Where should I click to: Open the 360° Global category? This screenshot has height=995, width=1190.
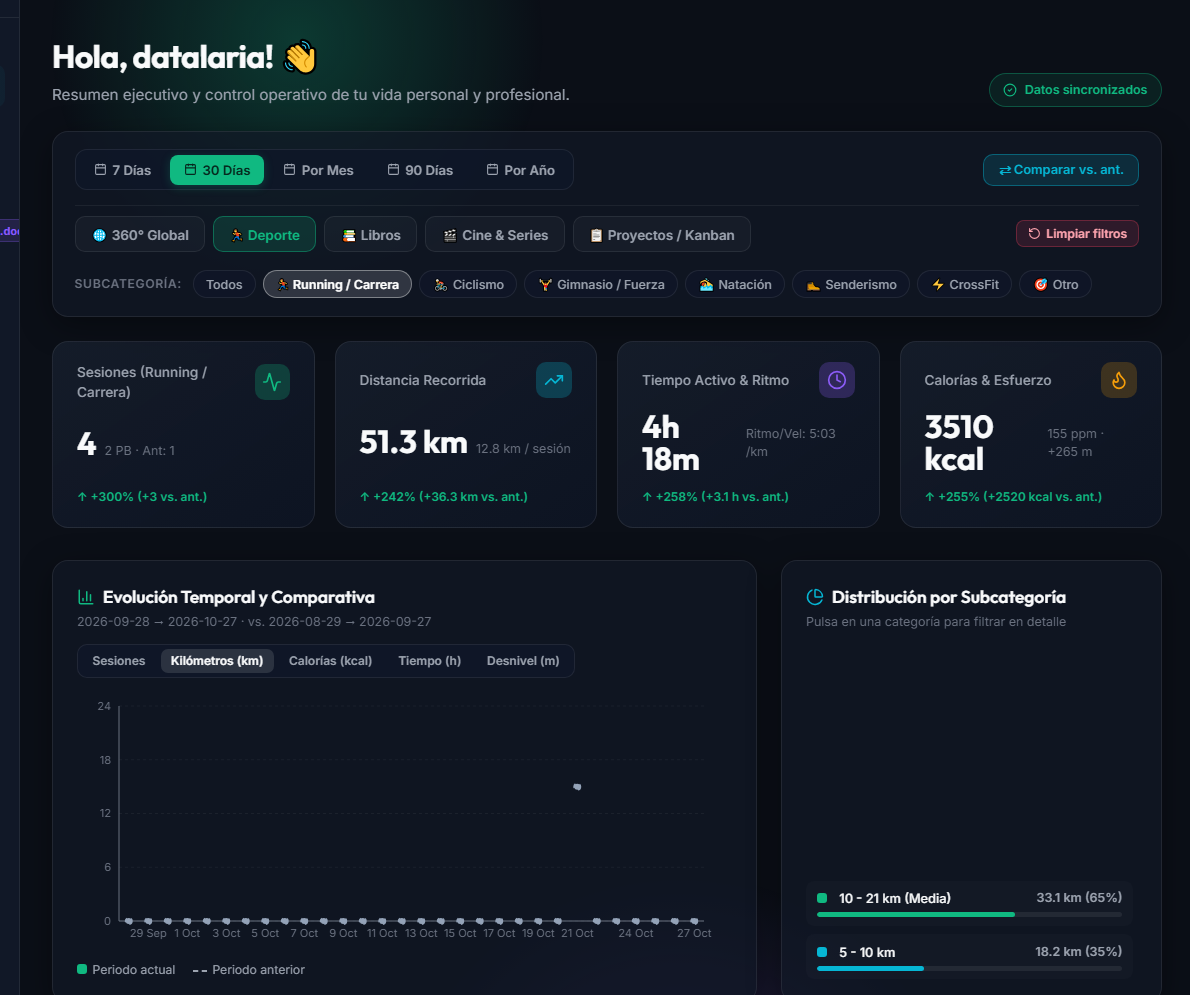(x=140, y=235)
